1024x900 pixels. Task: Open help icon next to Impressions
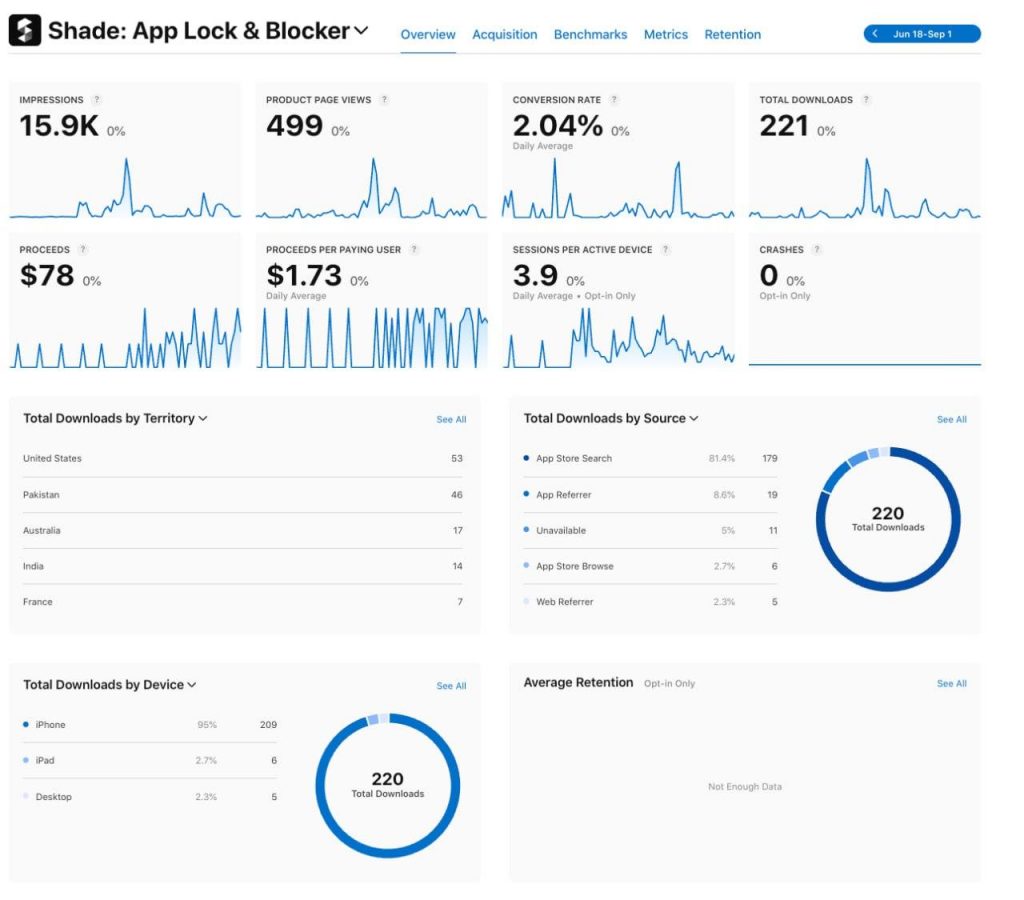pos(97,99)
